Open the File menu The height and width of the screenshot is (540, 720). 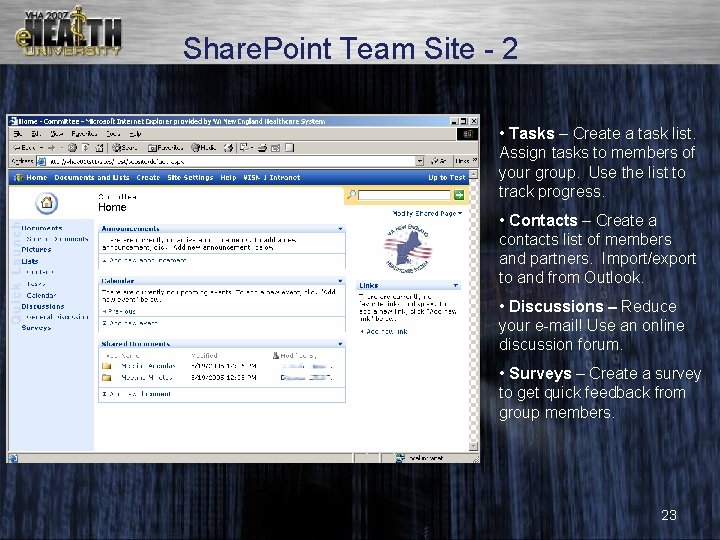(17, 134)
